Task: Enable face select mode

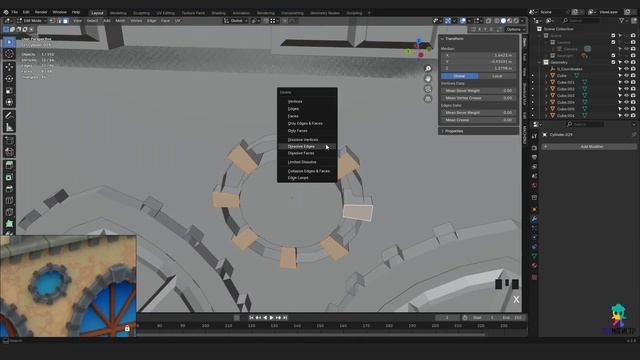Action: click(x=65, y=20)
